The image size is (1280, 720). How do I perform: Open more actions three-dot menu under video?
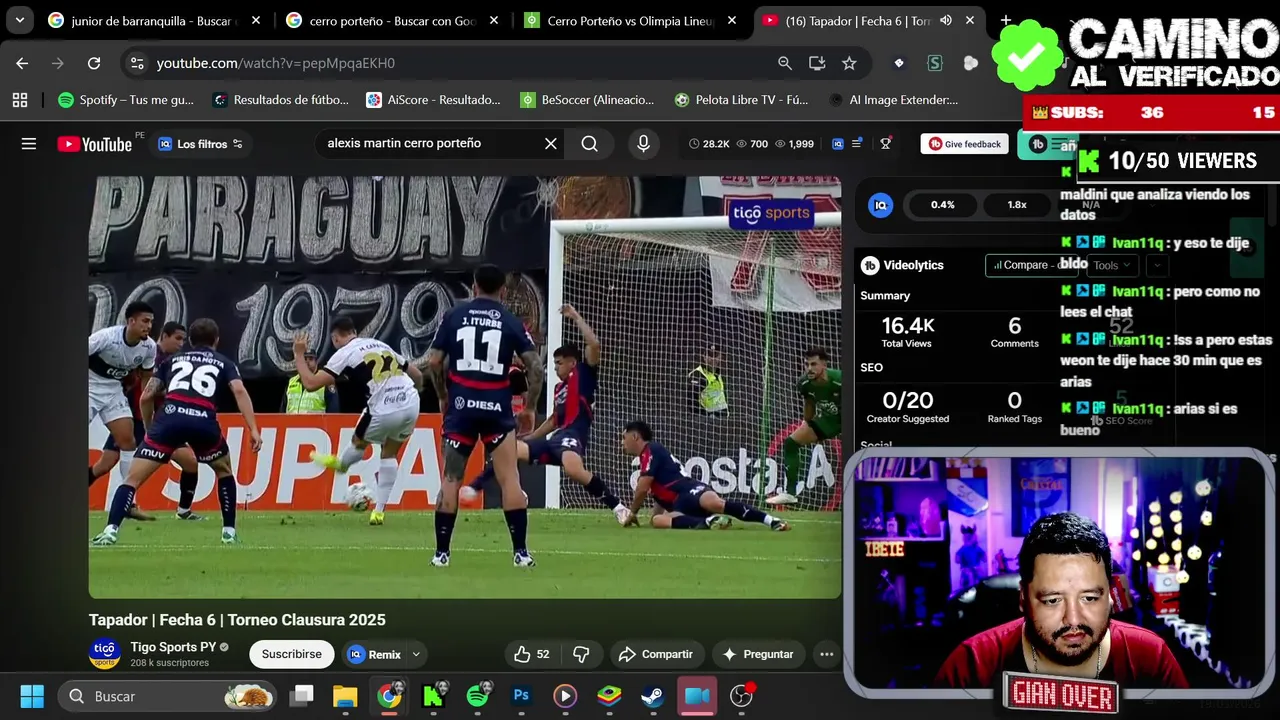pos(826,654)
